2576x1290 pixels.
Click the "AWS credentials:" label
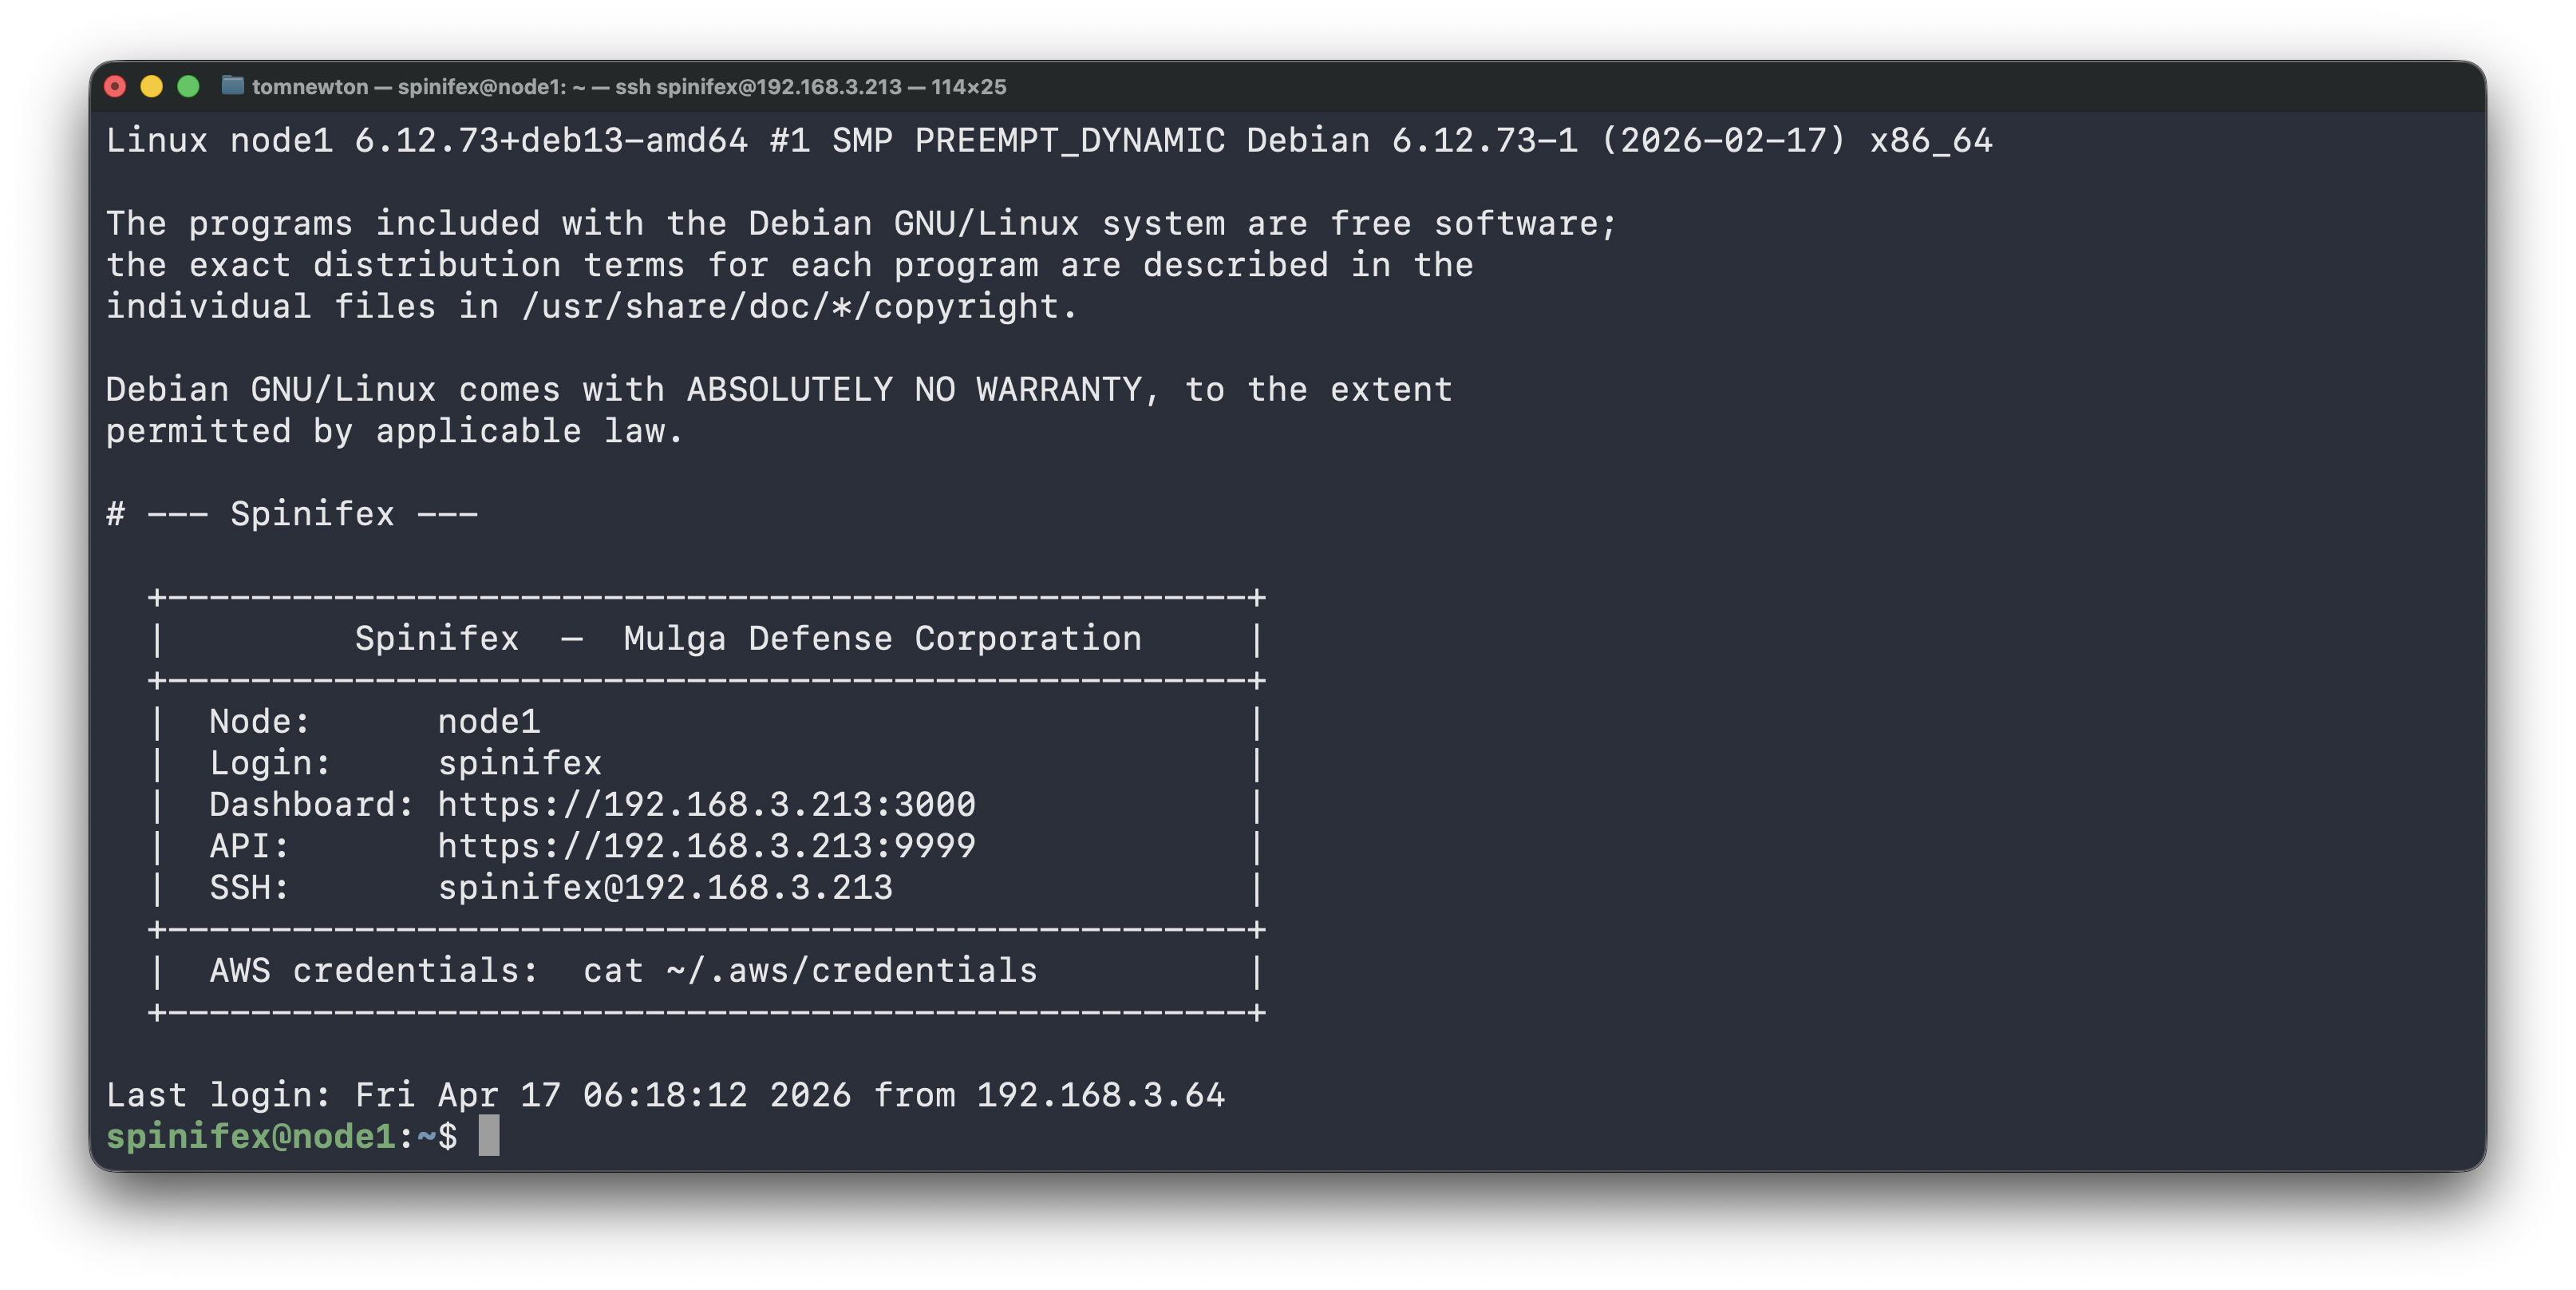[x=374, y=971]
